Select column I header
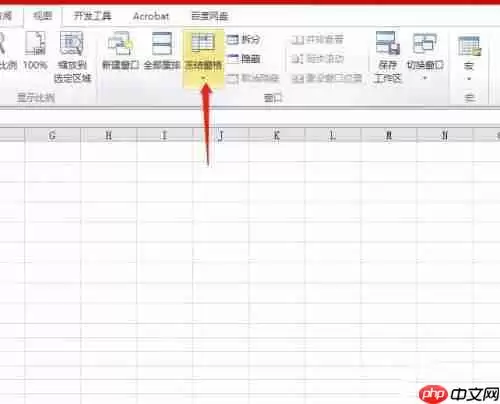 tap(165, 135)
